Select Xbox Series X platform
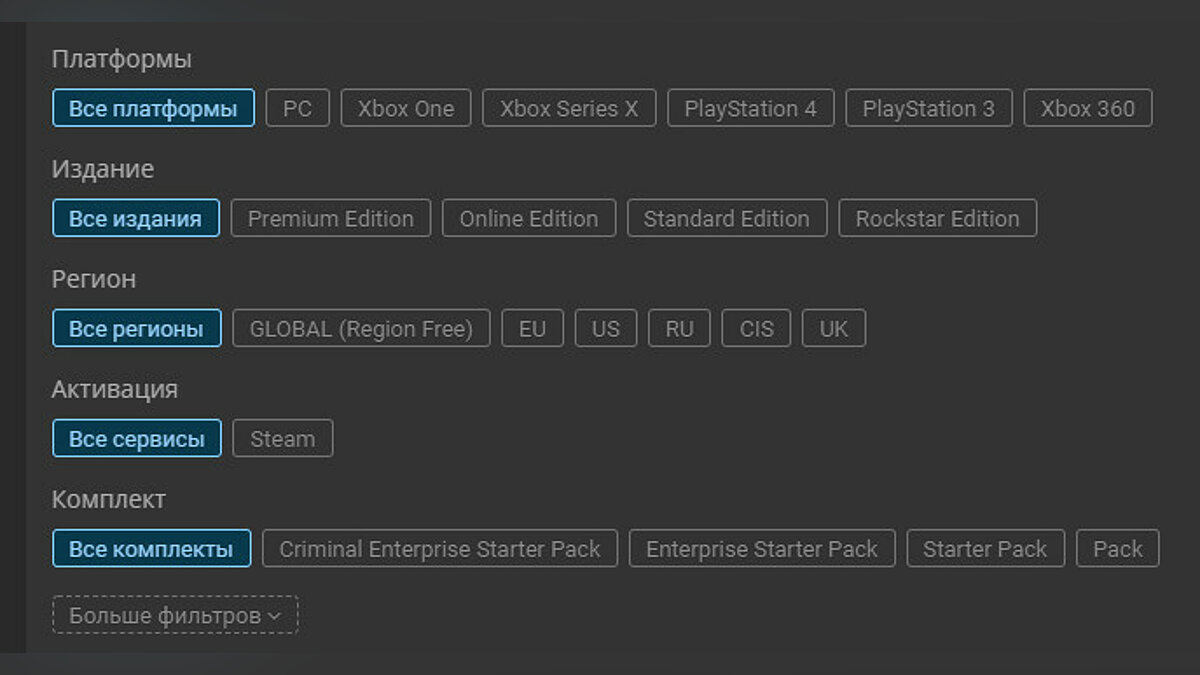Viewport: 1200px width, 675px height. pyautogui.click(x=569, y=109)
